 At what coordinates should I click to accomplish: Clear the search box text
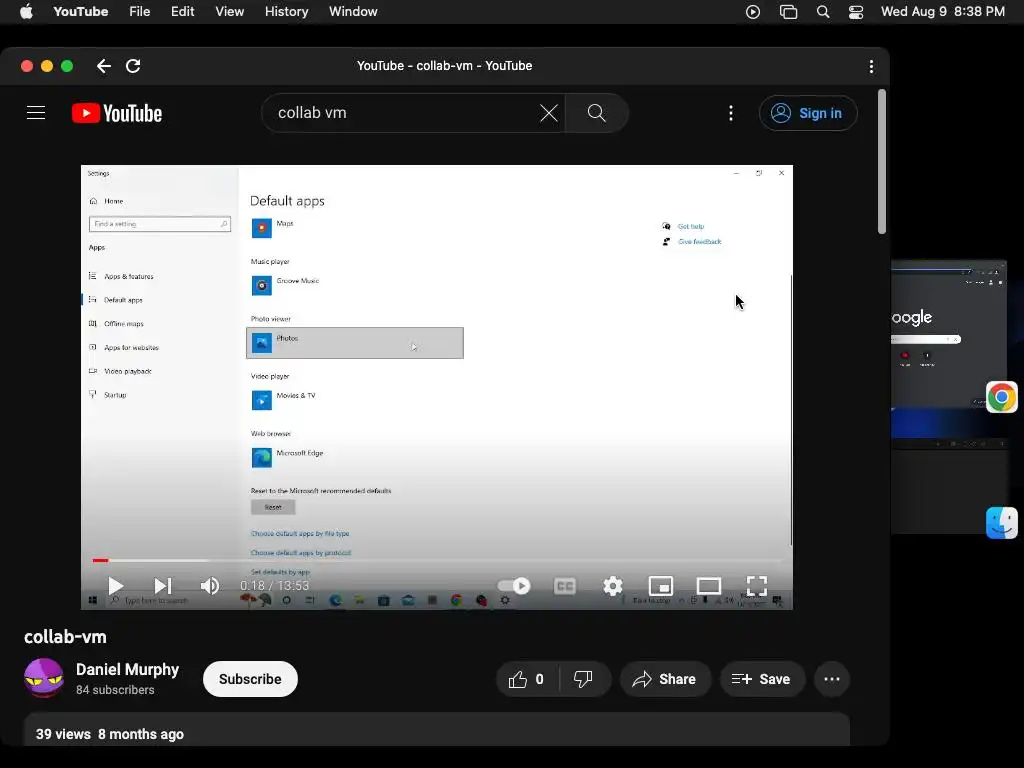coord(549,113)
